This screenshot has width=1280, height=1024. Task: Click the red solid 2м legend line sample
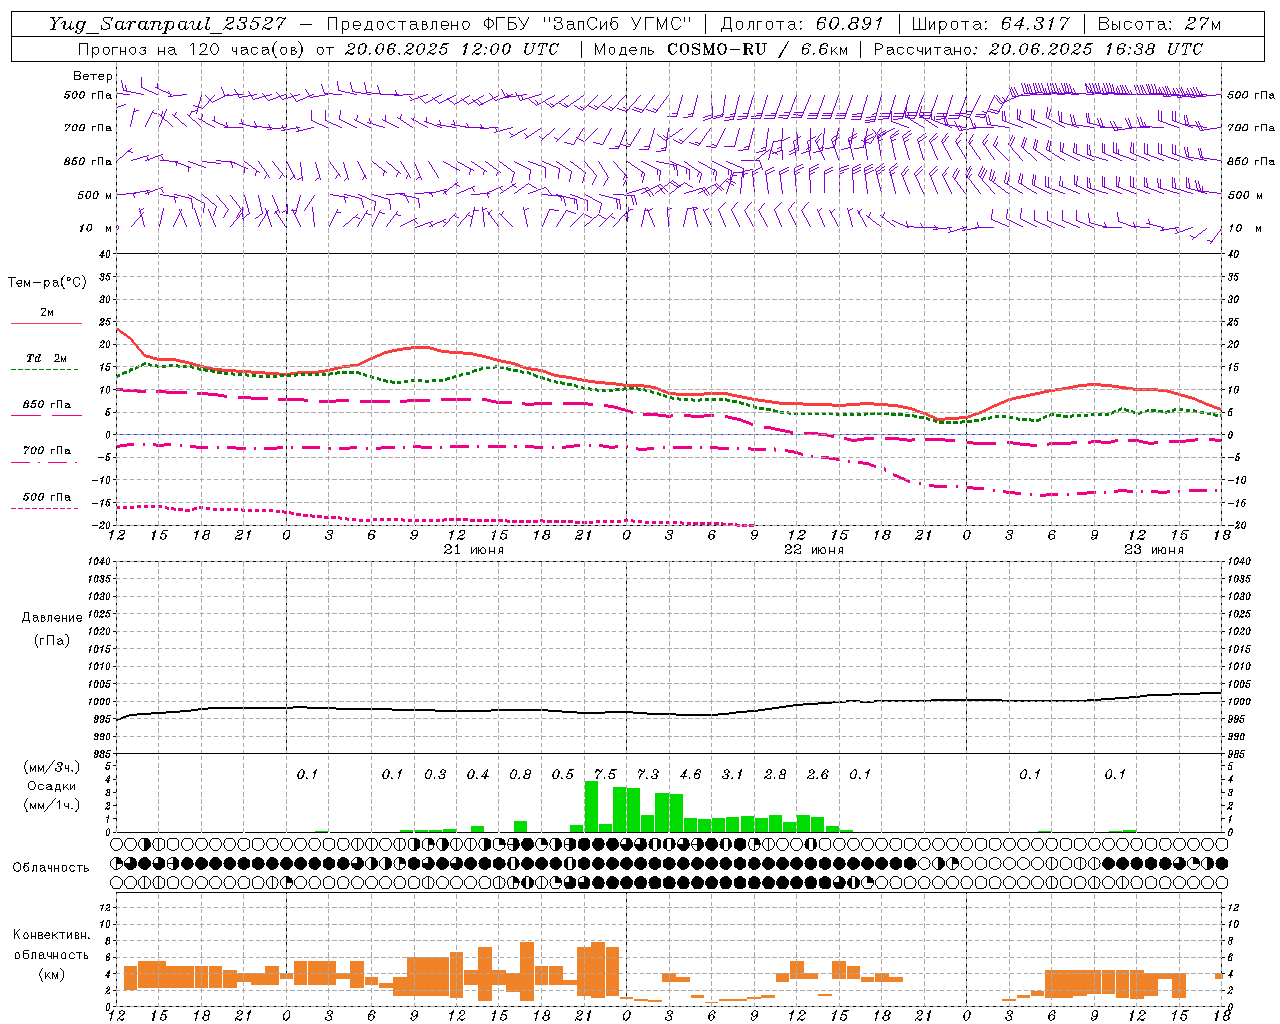tap(46, 323)
